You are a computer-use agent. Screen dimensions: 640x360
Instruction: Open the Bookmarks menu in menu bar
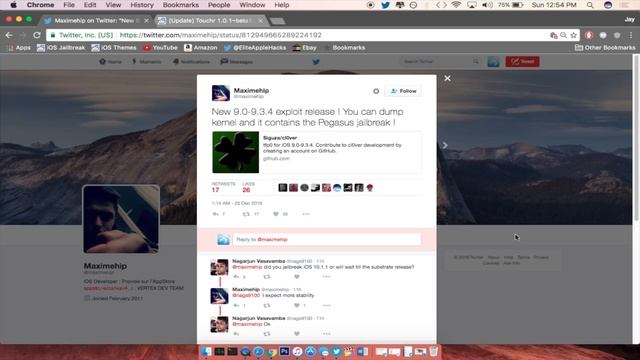point(181,5)
